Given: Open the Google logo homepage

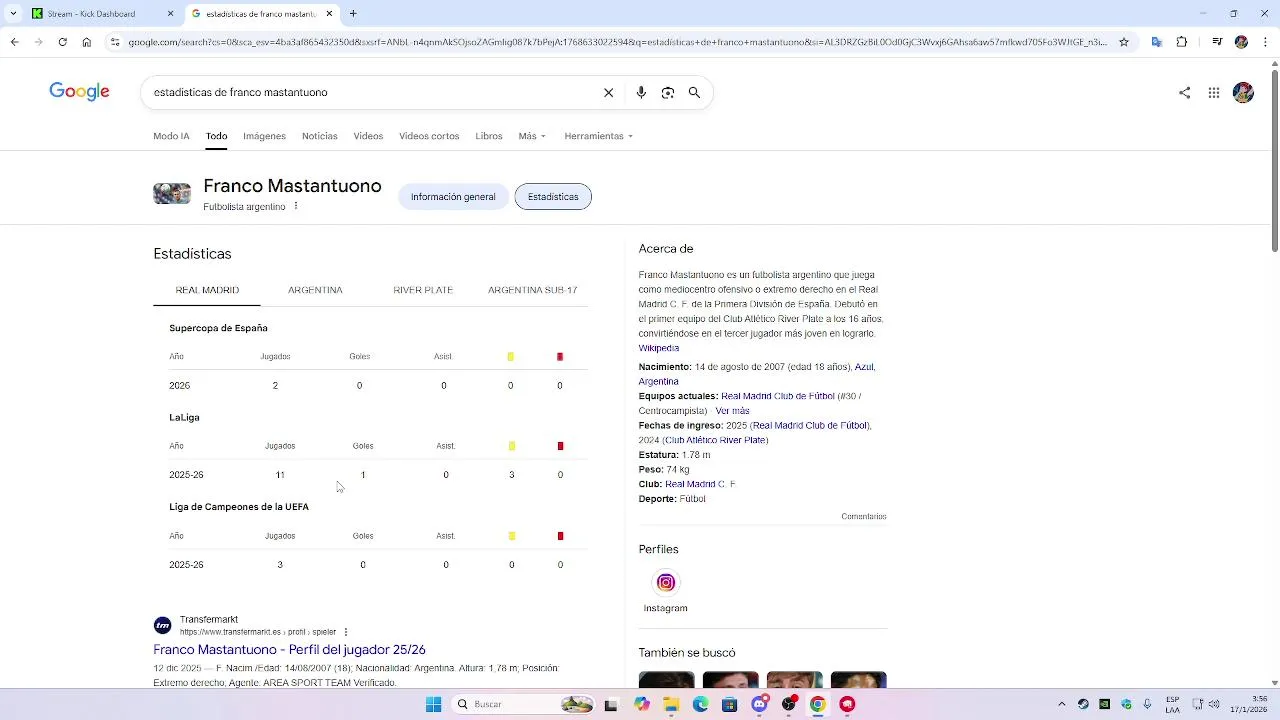Looking at the screenshot, I should click(79, 92).
